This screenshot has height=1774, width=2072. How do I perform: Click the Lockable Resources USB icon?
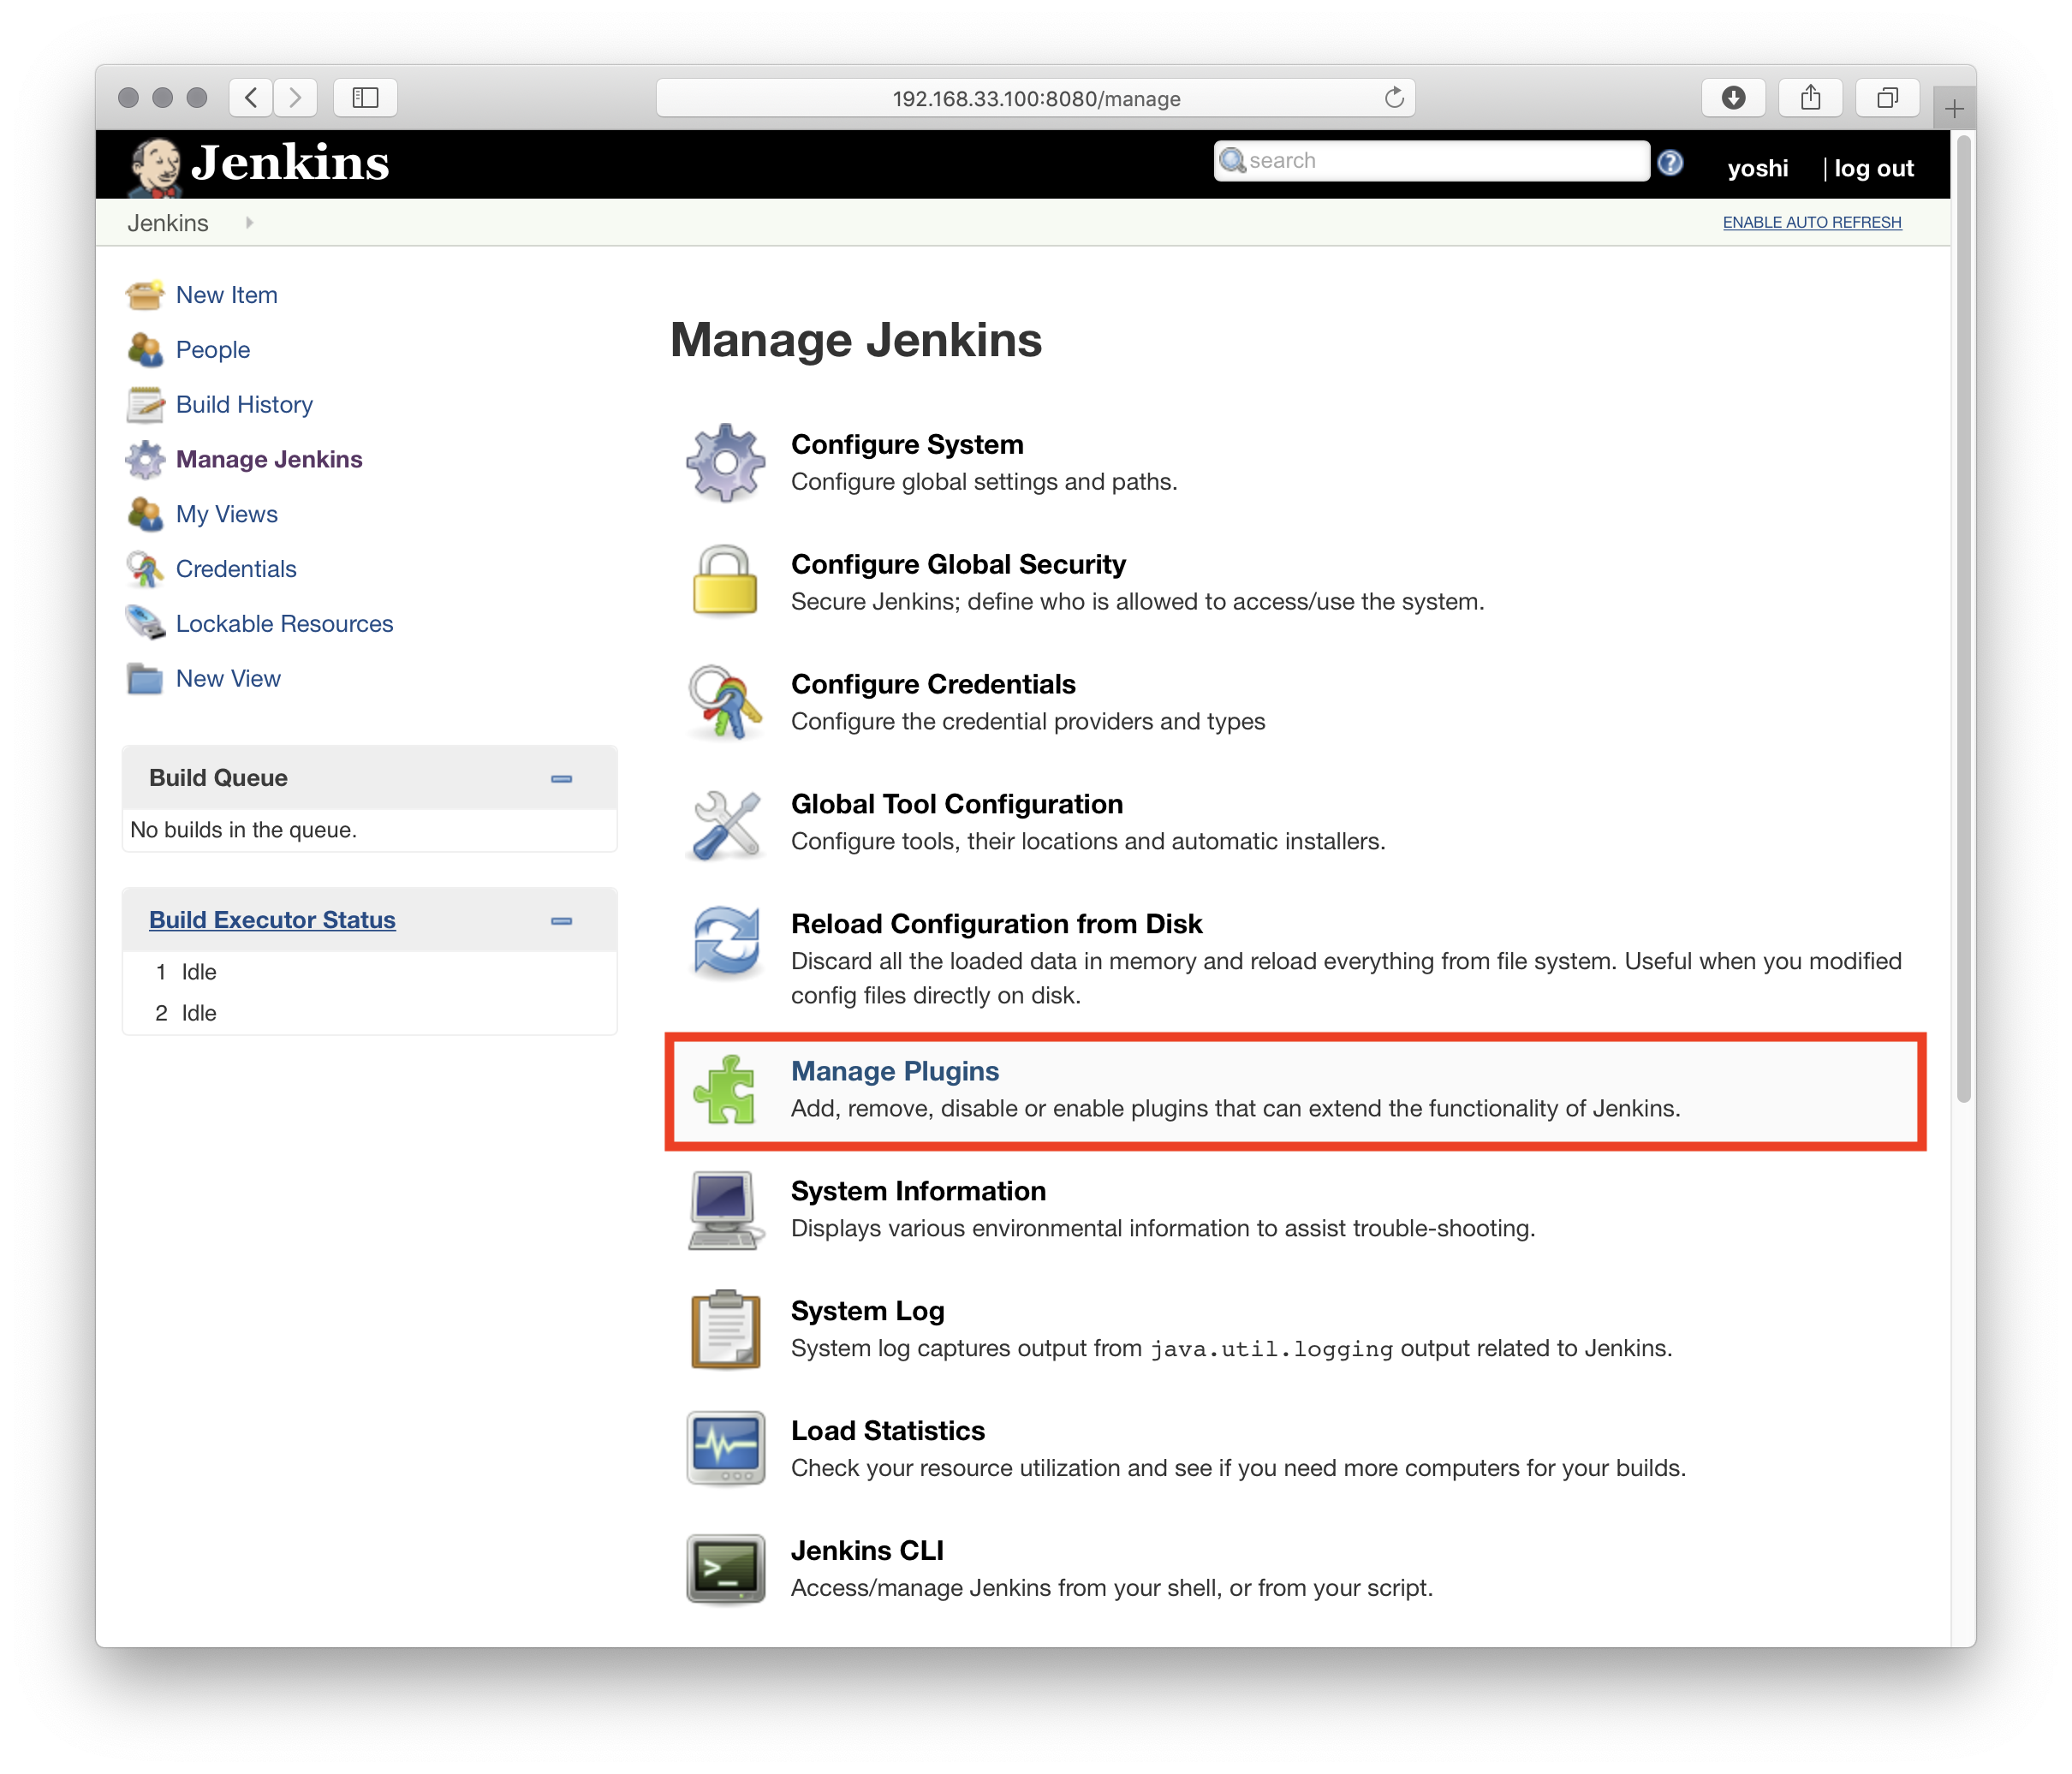pyautogui.click(x=145, y=624)
